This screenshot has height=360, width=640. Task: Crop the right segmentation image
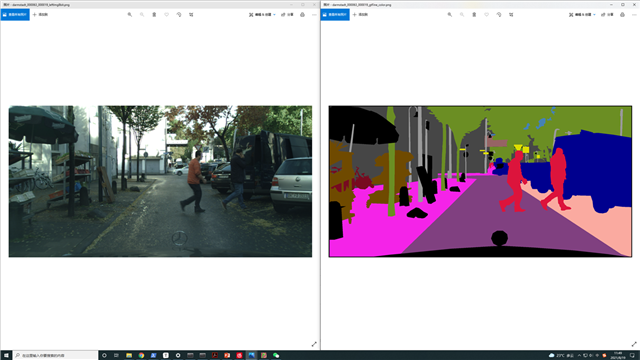tap(511, 15)
